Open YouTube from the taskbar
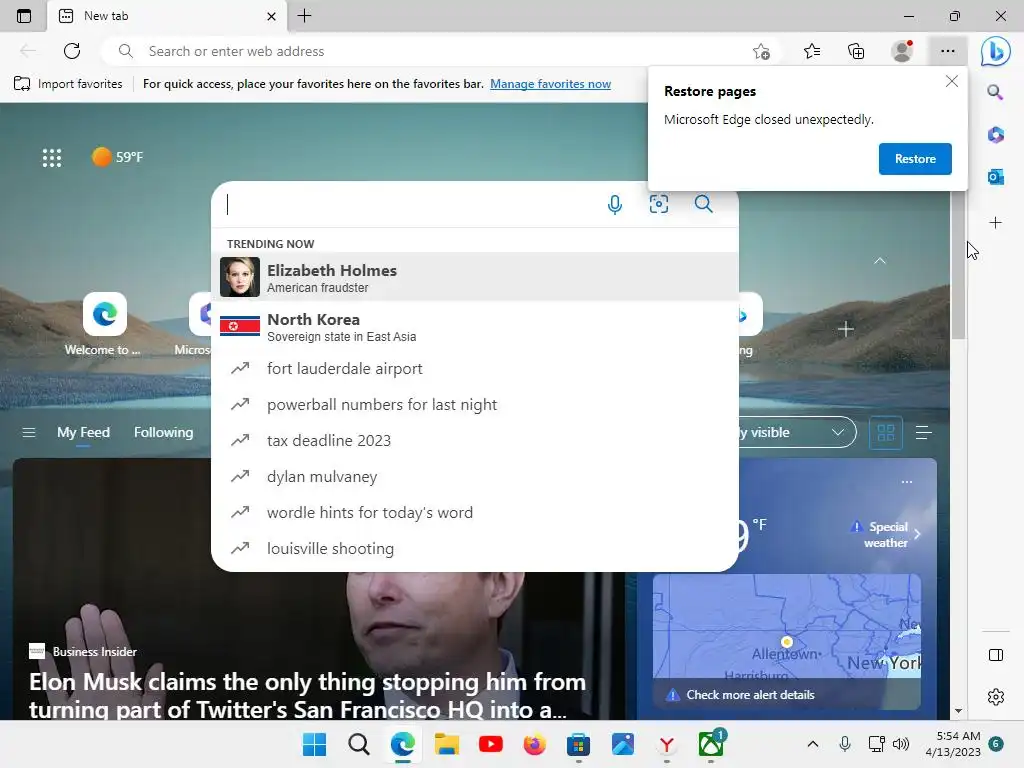The image size is (1024, 768). [490, 744]
